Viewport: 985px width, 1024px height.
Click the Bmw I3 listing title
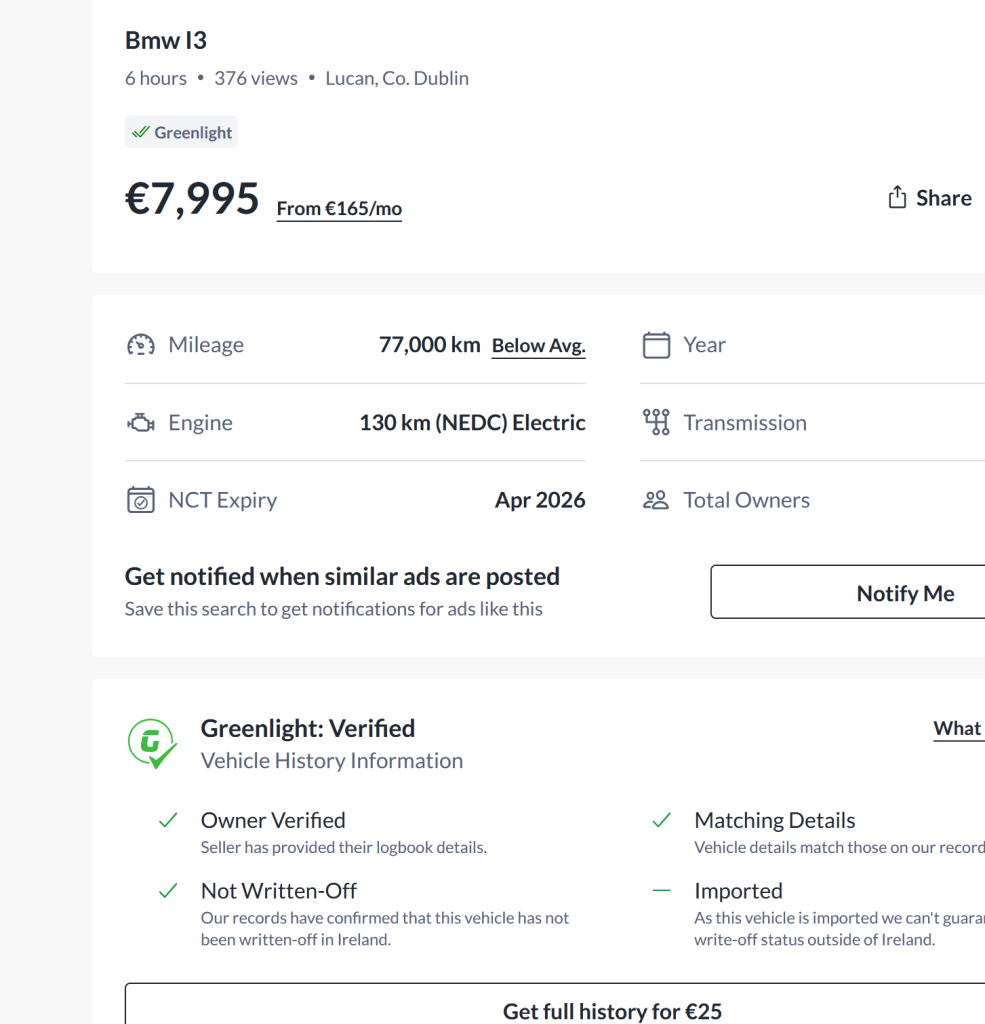[x=166, y=41]
